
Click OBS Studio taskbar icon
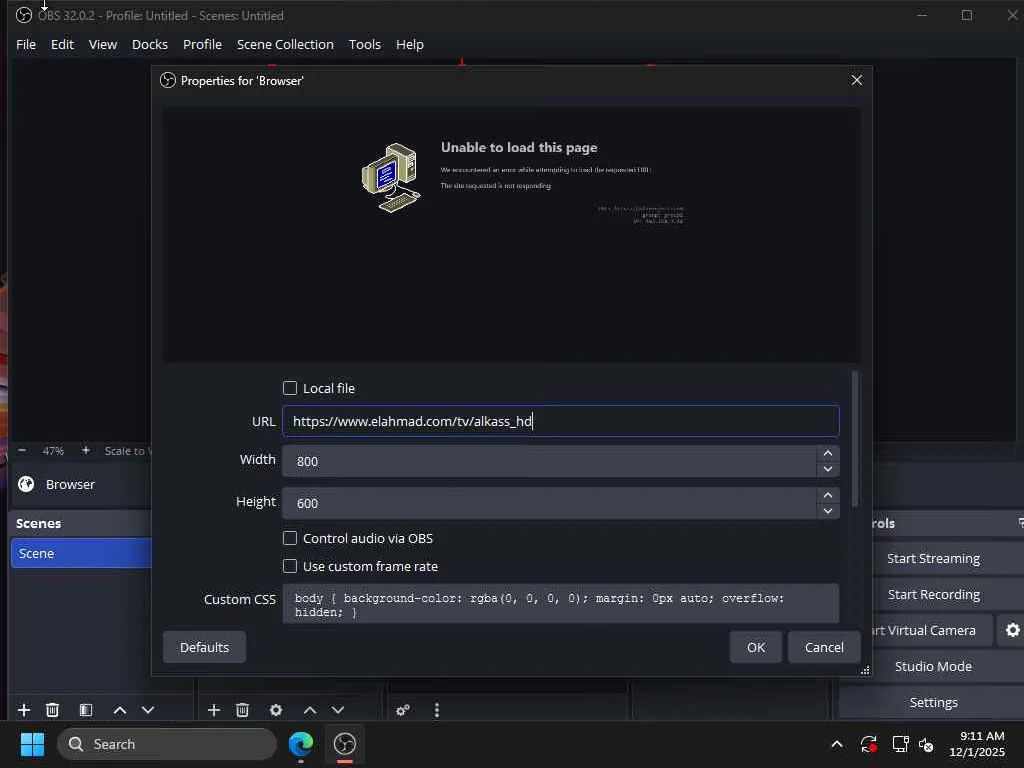[345, 744]
